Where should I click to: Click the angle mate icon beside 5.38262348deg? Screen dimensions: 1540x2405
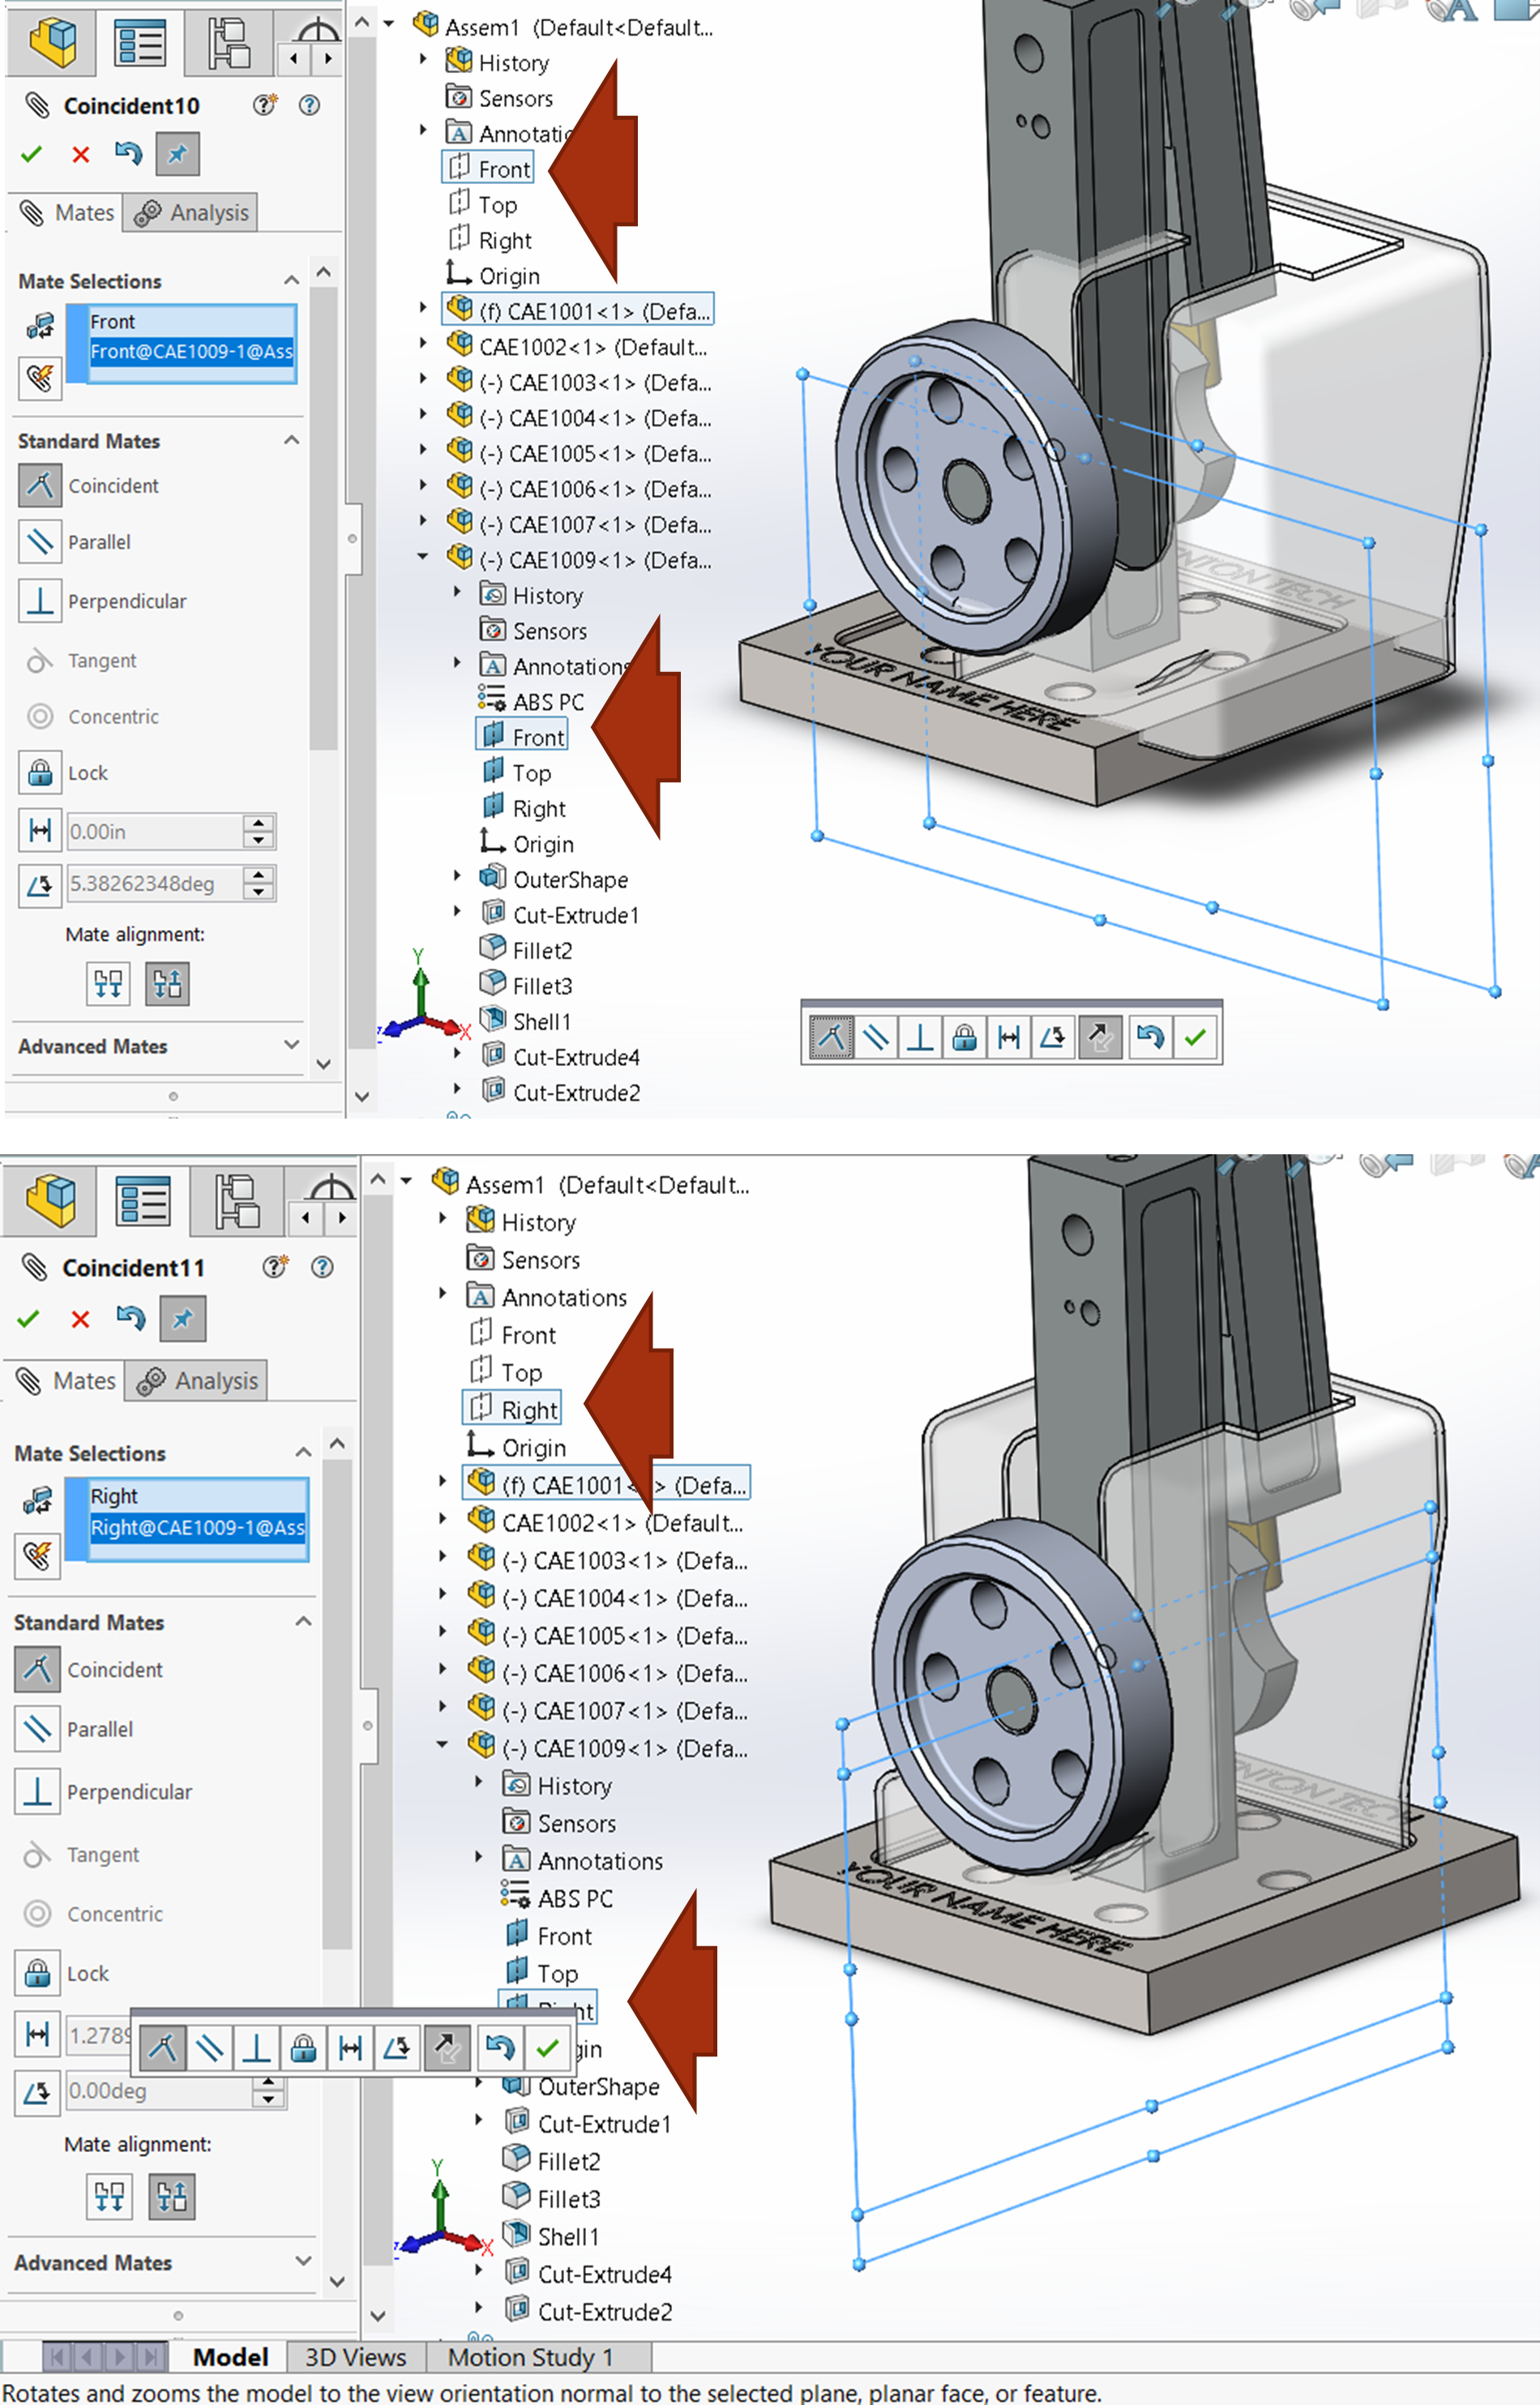coord(39,885)
